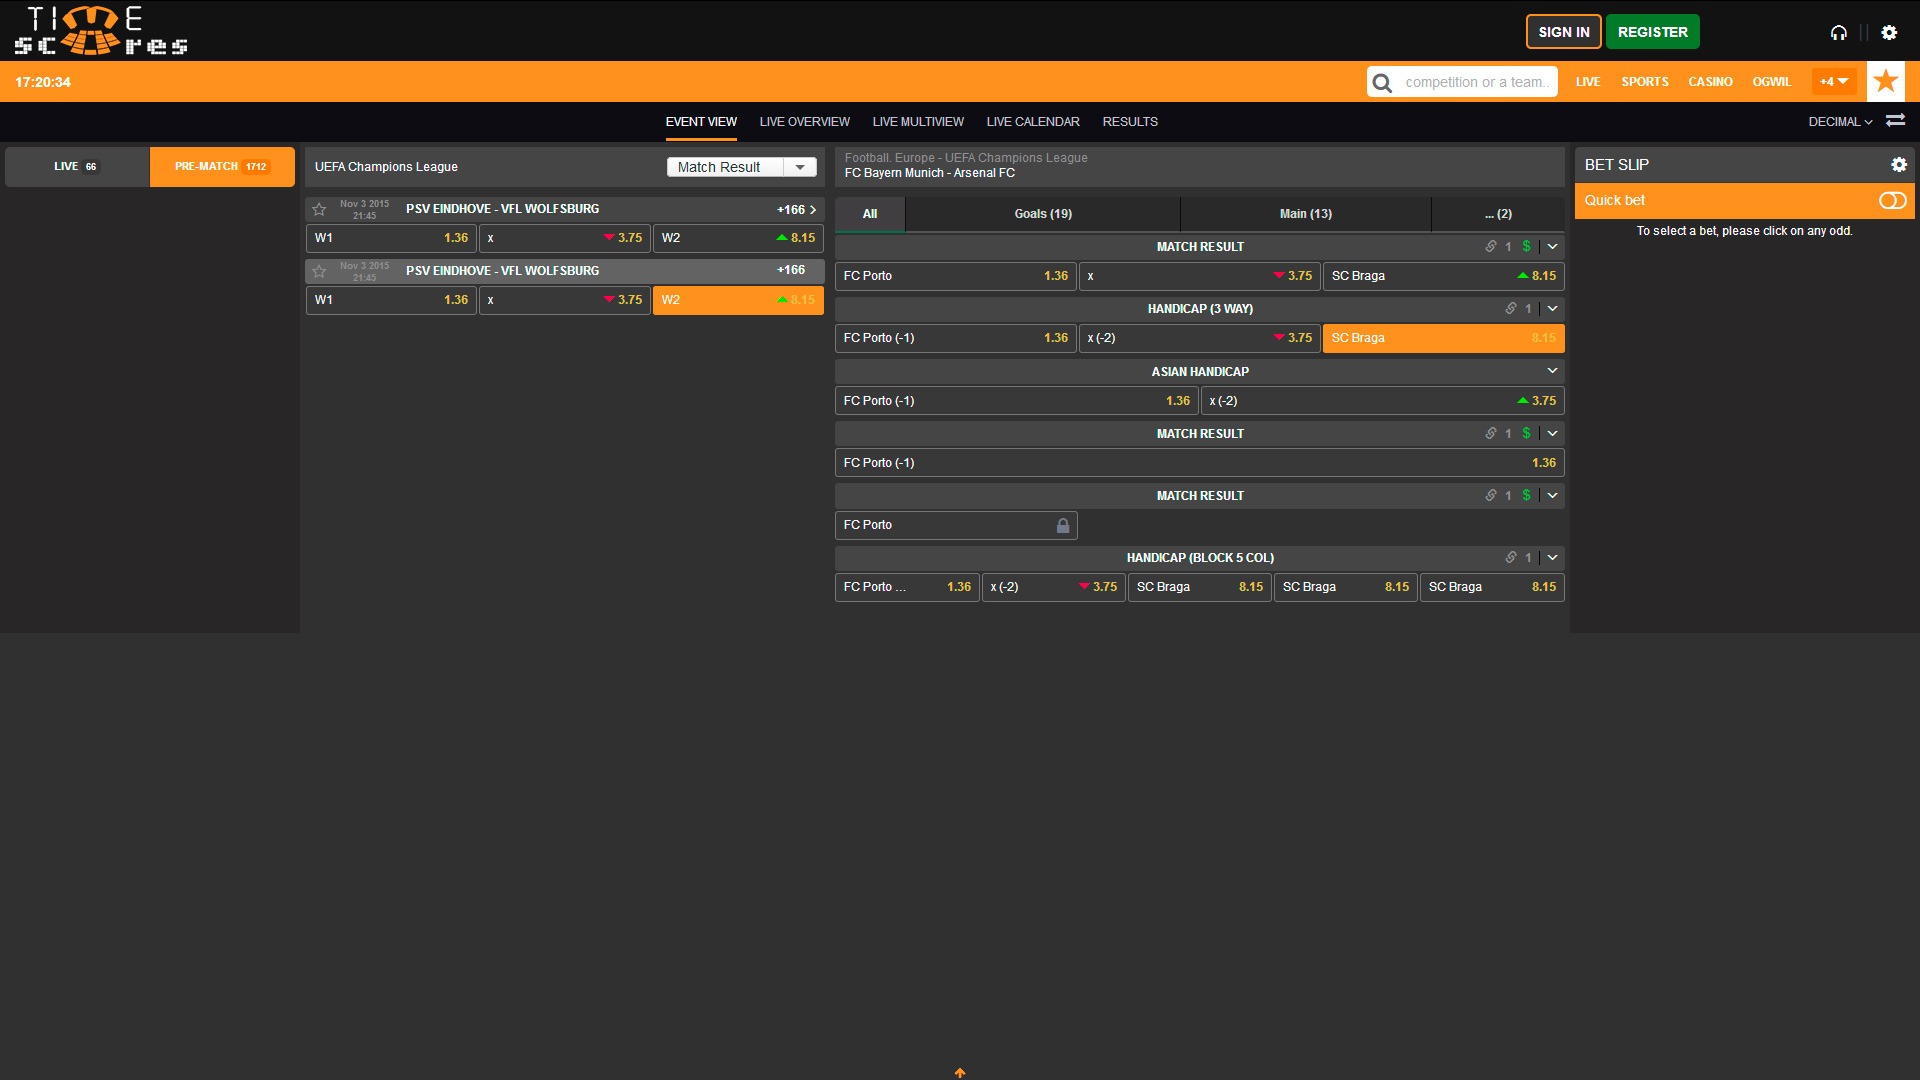Click link icon in Handicap (Block 5 Col) header
The width and height of the screenshot is (1920, 1080).
point(1511,558)
